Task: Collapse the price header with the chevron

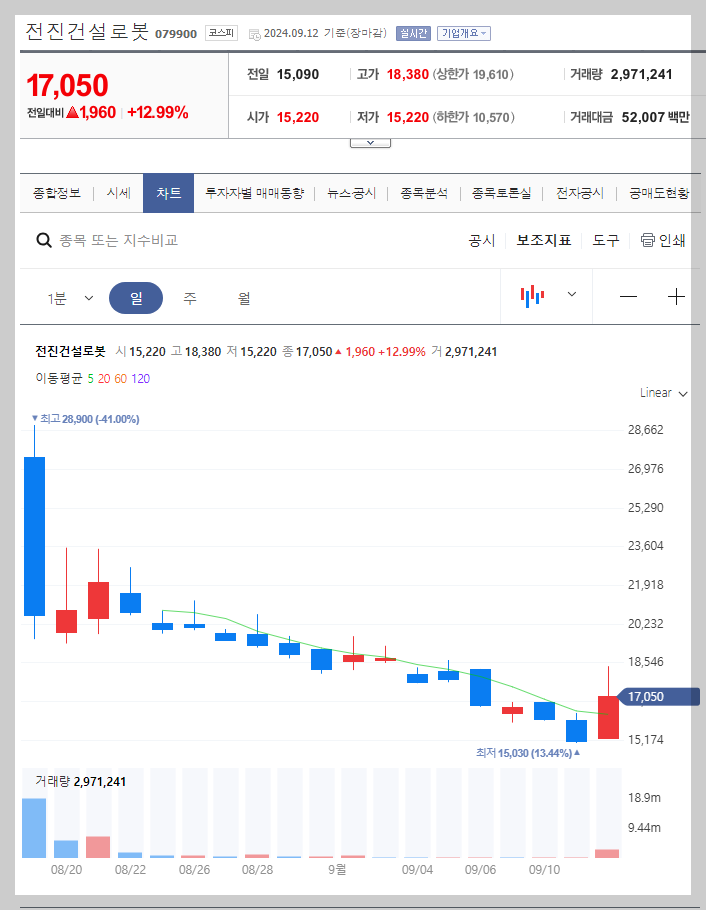Action: tap(370, 140)
